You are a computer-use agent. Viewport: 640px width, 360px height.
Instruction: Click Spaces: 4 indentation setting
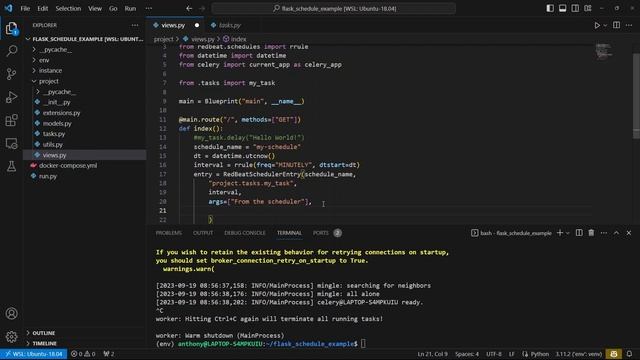[467, 354]
